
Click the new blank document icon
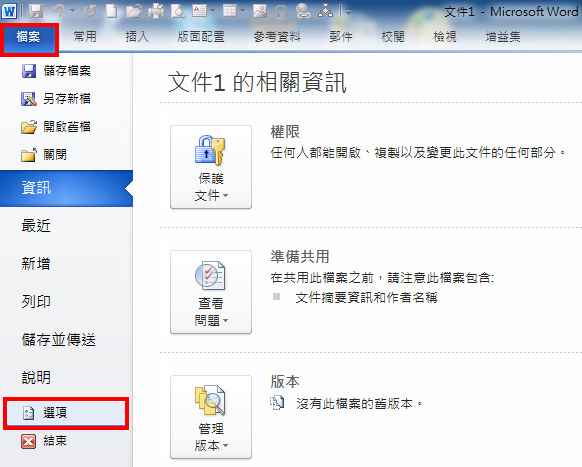(x=111, y=11)
